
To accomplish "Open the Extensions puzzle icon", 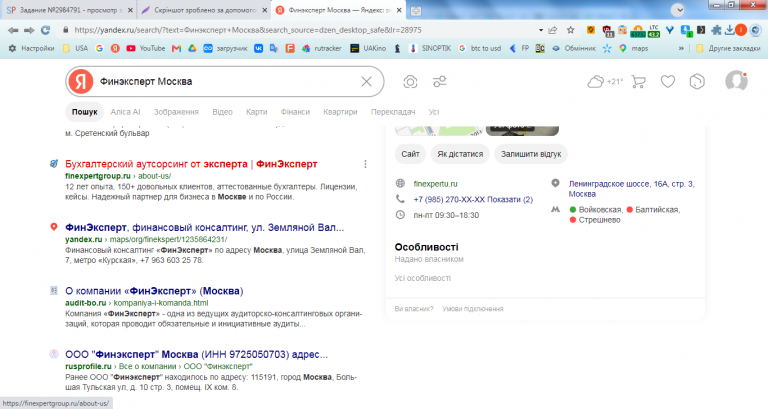I will (716, 30).
